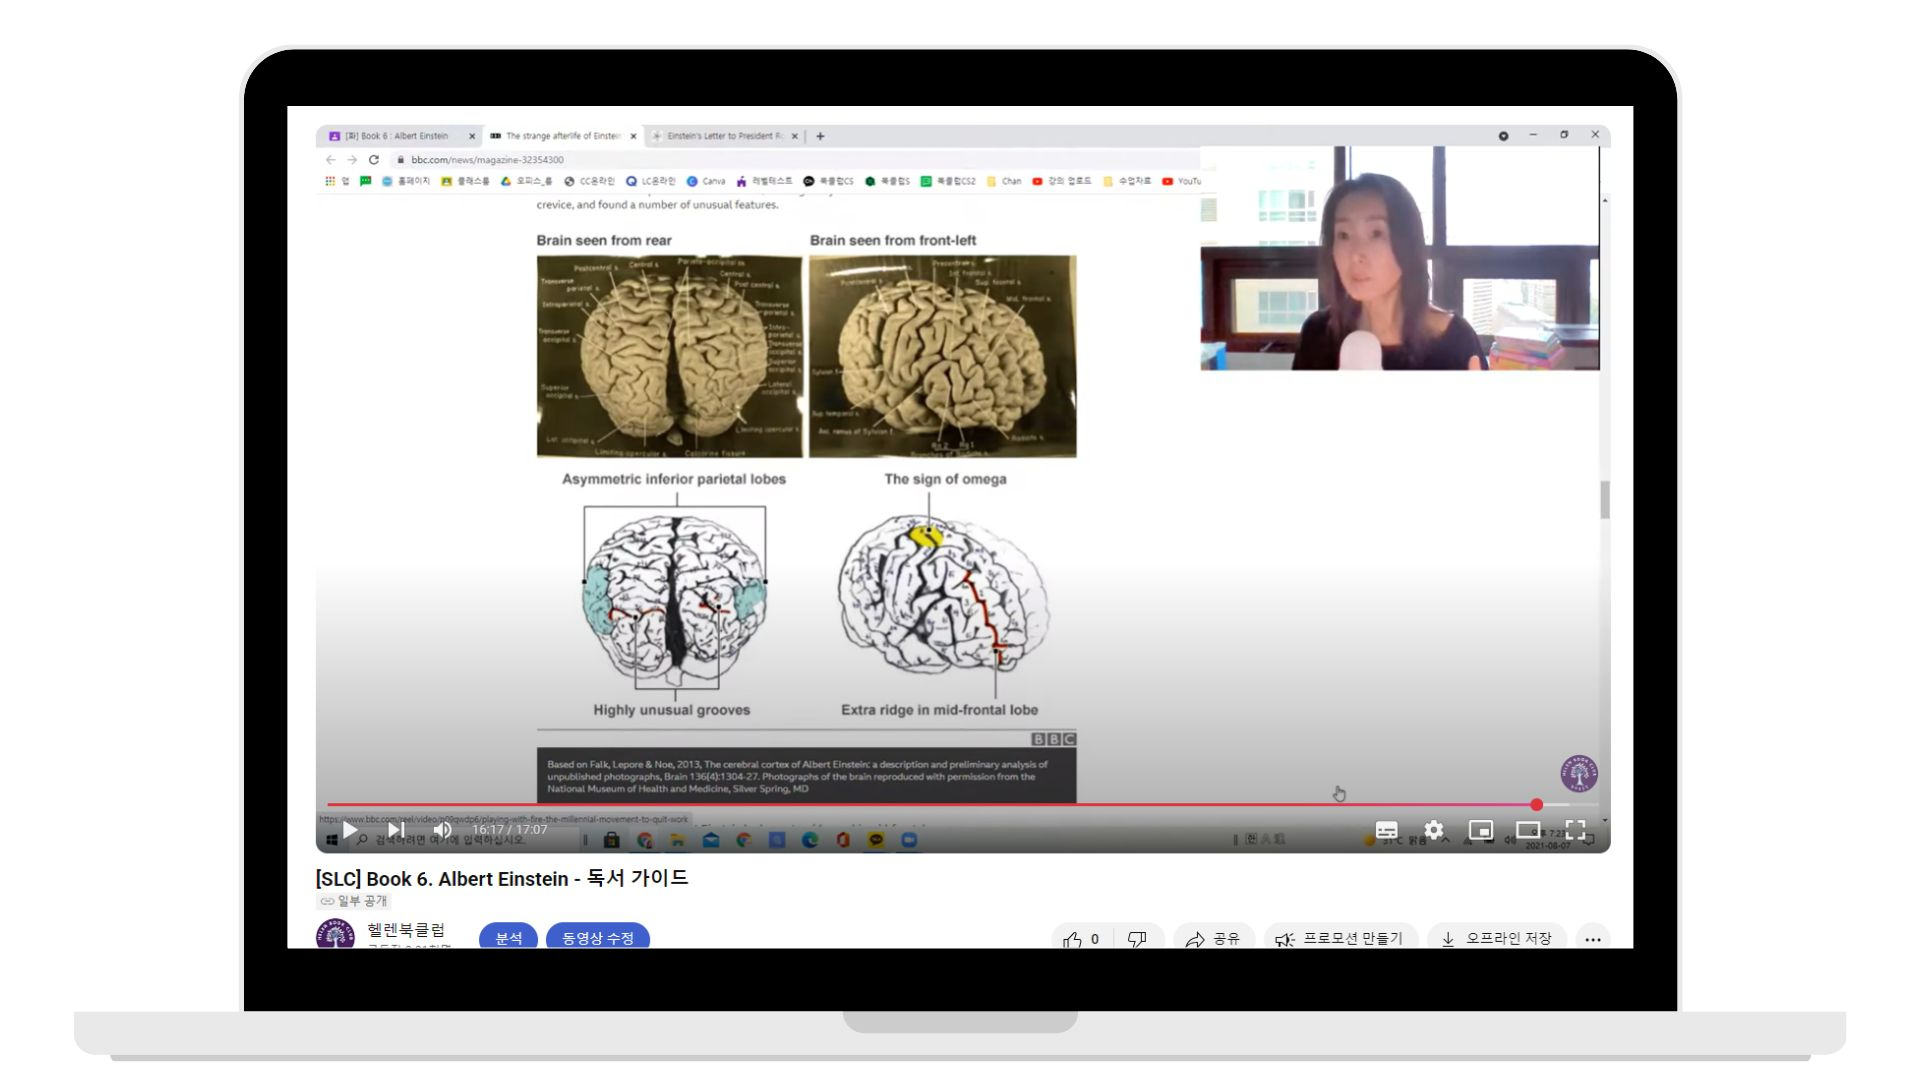Switch to miniplayer mode

(1480, 830)
